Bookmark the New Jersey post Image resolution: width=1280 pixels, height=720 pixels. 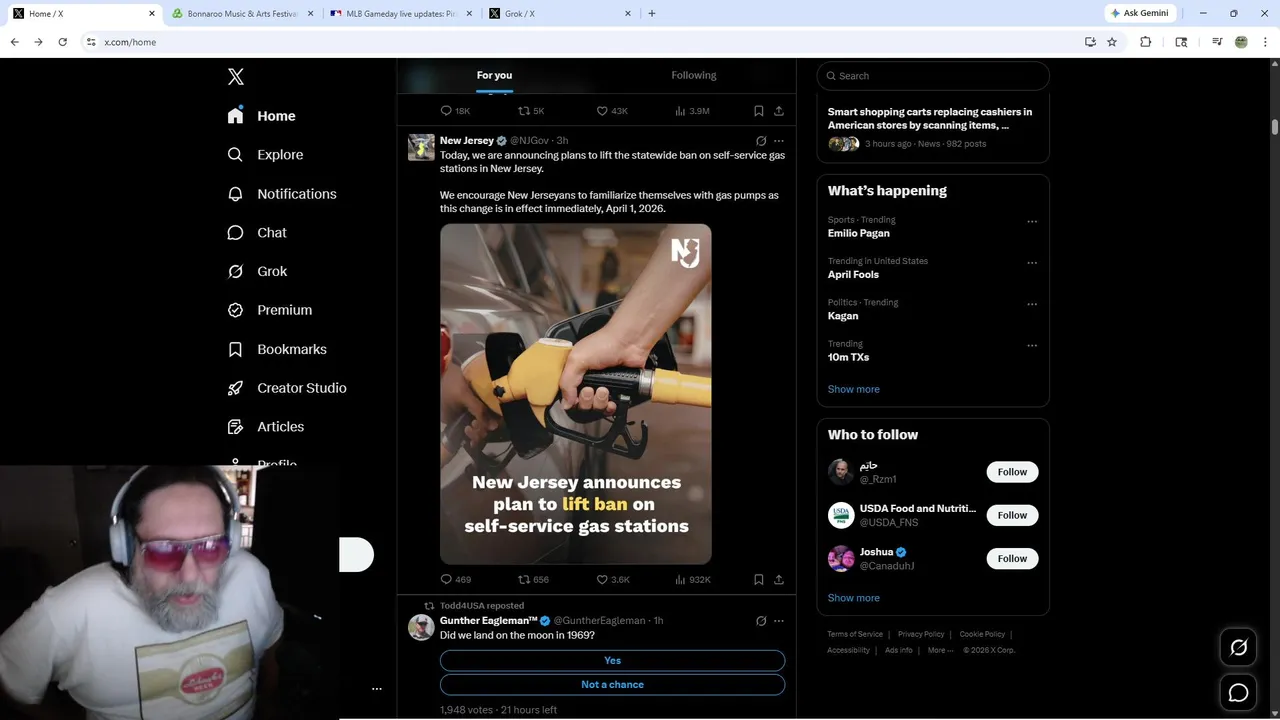point(759,579)
